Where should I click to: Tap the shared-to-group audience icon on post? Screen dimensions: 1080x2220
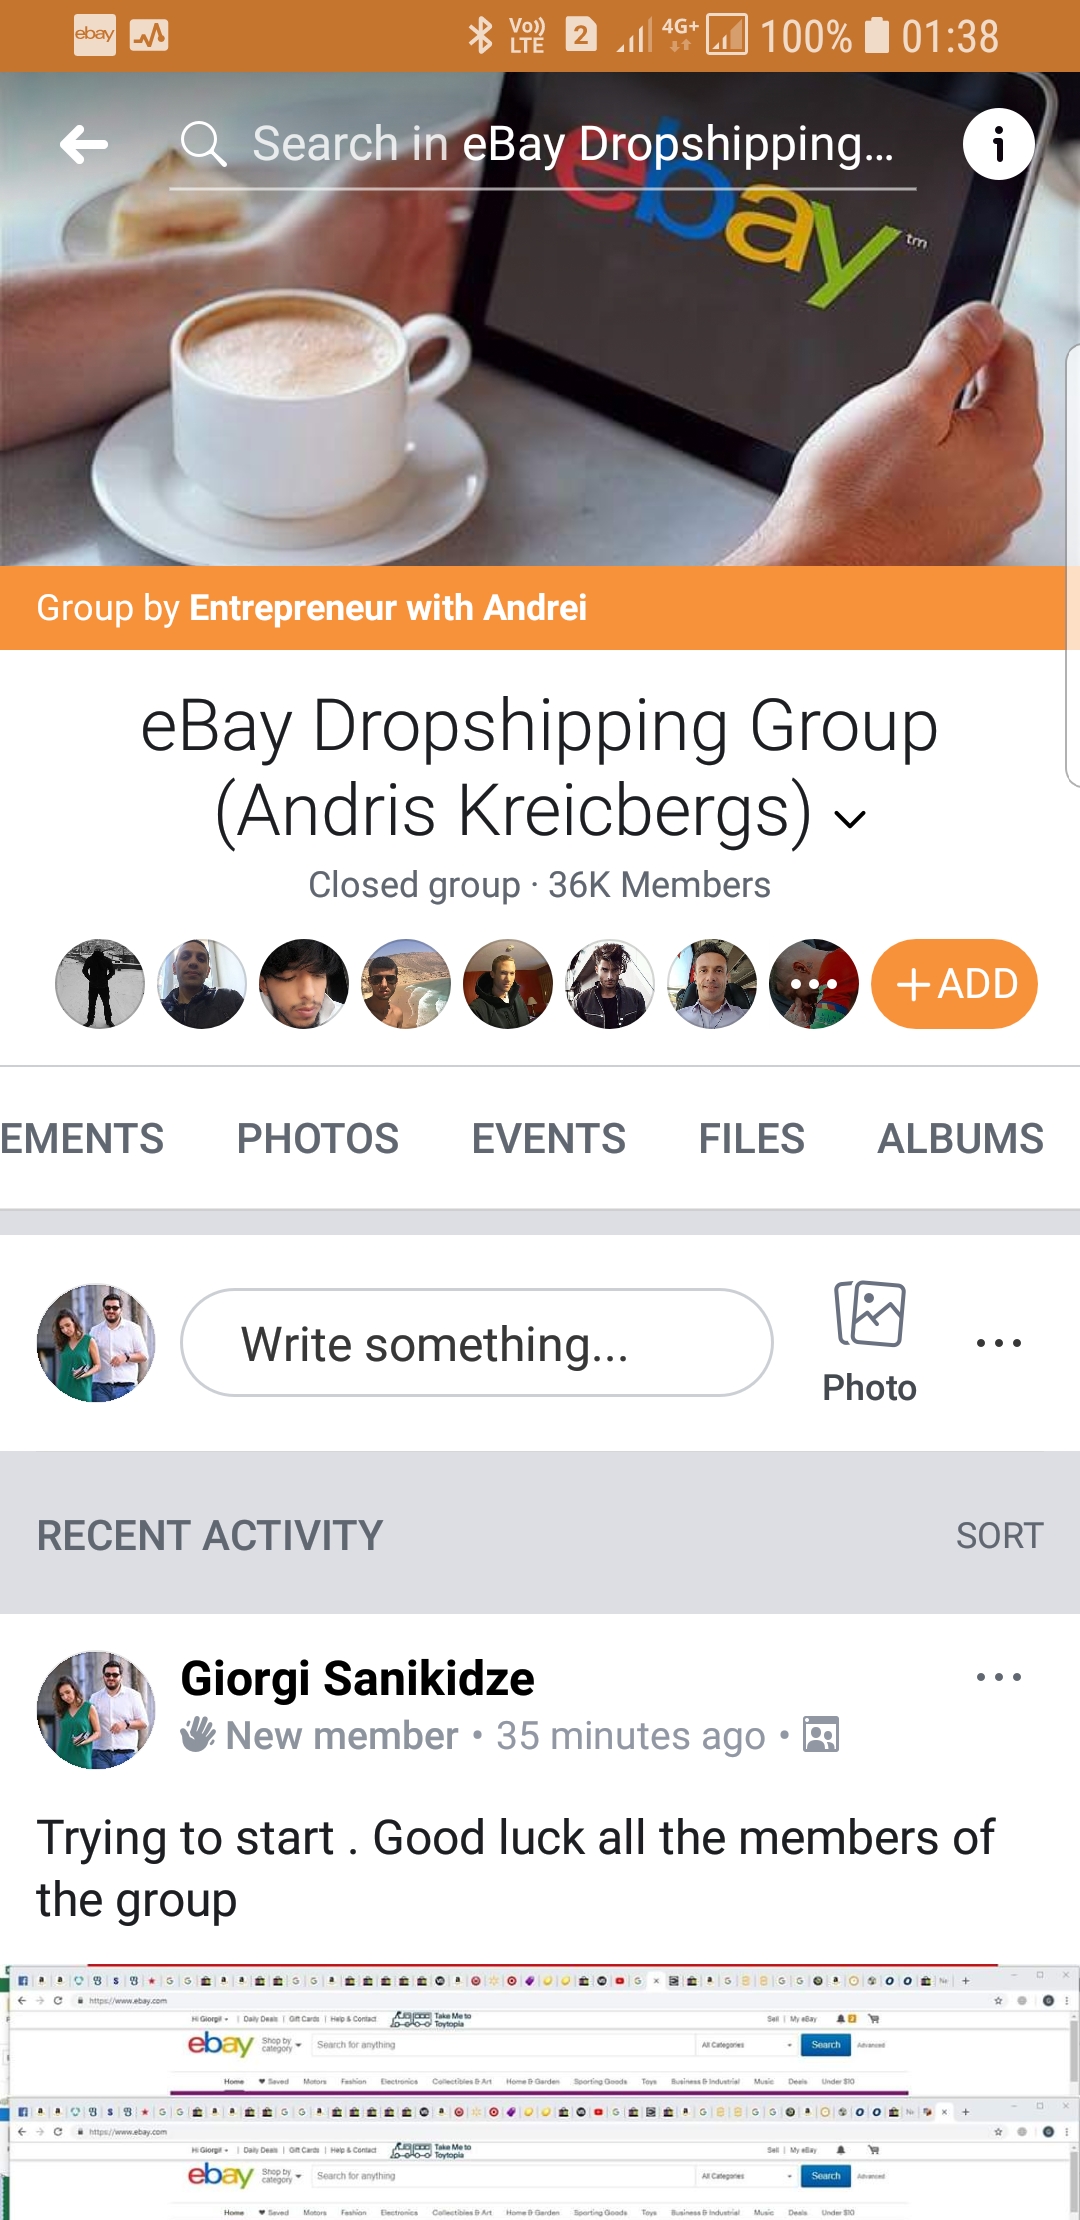point(821,1735)
